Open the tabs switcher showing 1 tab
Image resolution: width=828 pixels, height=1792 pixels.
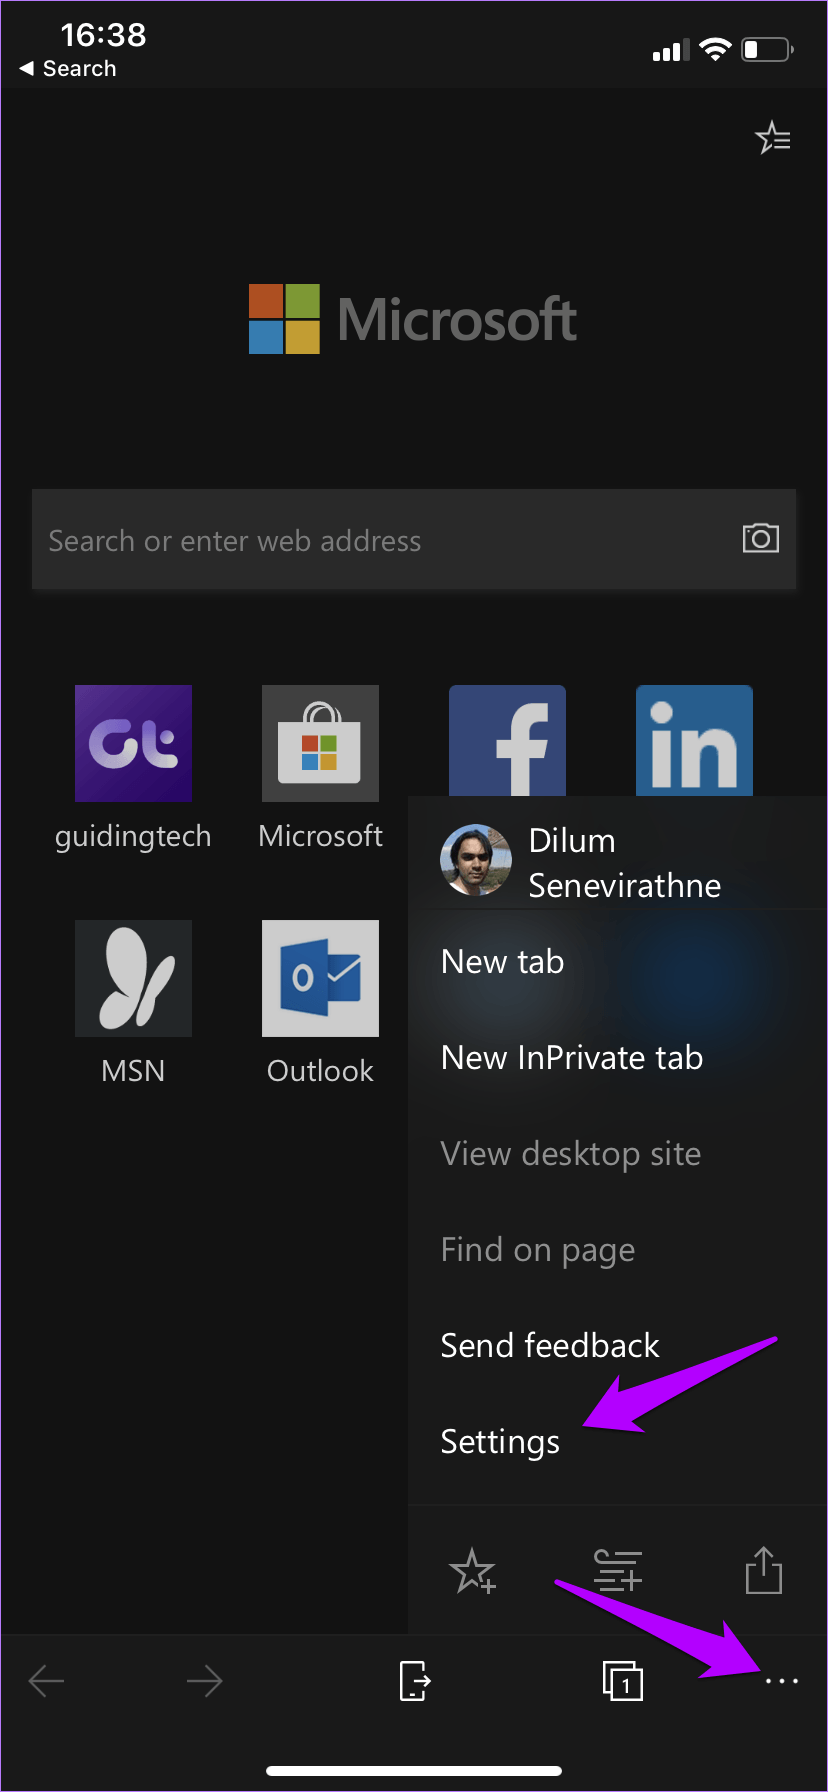(622, 1681)
